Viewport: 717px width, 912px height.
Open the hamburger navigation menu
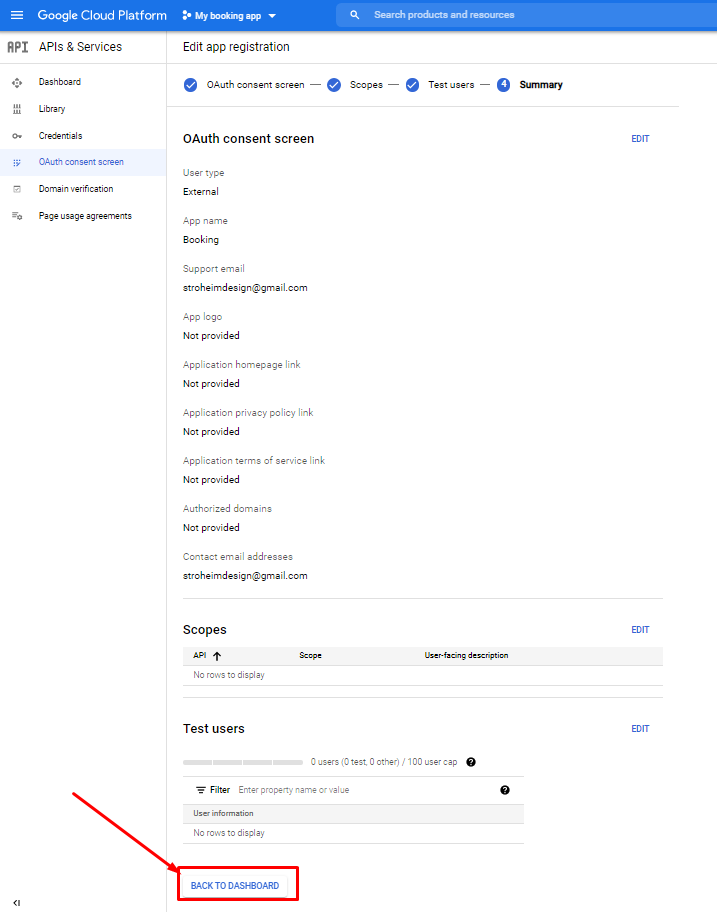tap(17, 15)
